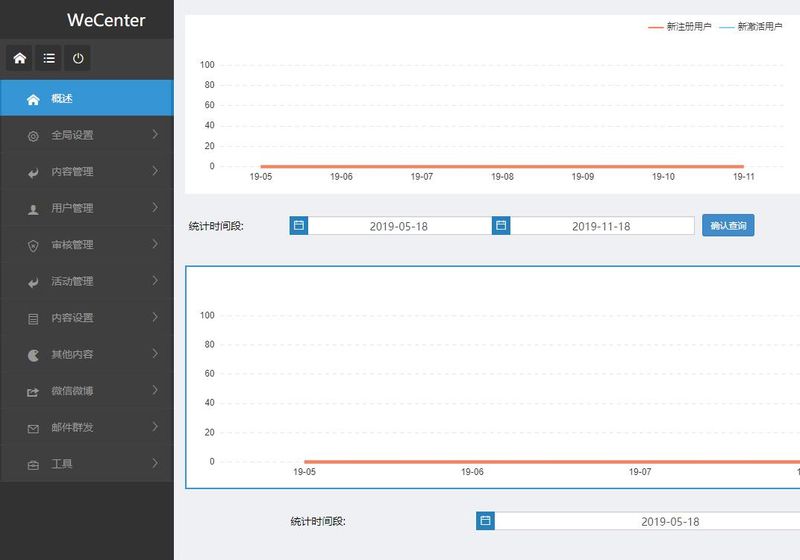Select 概述 in the sidebar
800x560 pixels.
(62, 99)
